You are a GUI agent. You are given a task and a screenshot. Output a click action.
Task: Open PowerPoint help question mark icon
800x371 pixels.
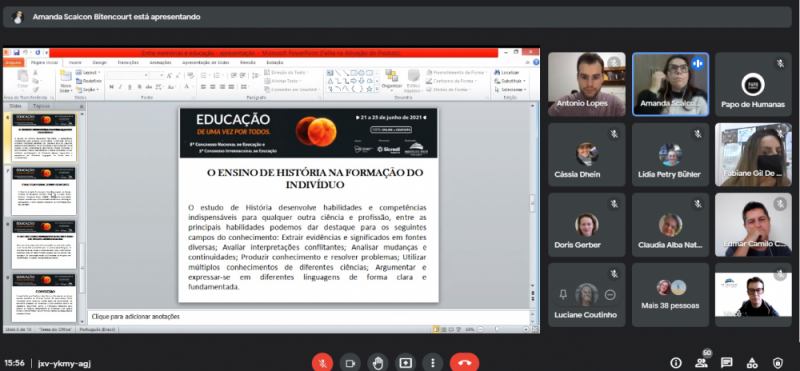536,62
